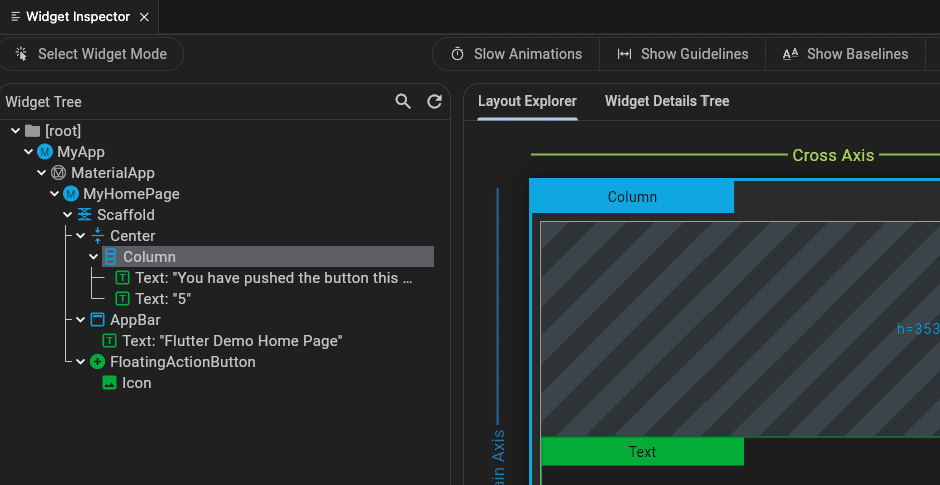The height and width of the screenshot is (485, 940).
Task: Click the FloatingActionButton plus icon
Action: click(97, 362)
